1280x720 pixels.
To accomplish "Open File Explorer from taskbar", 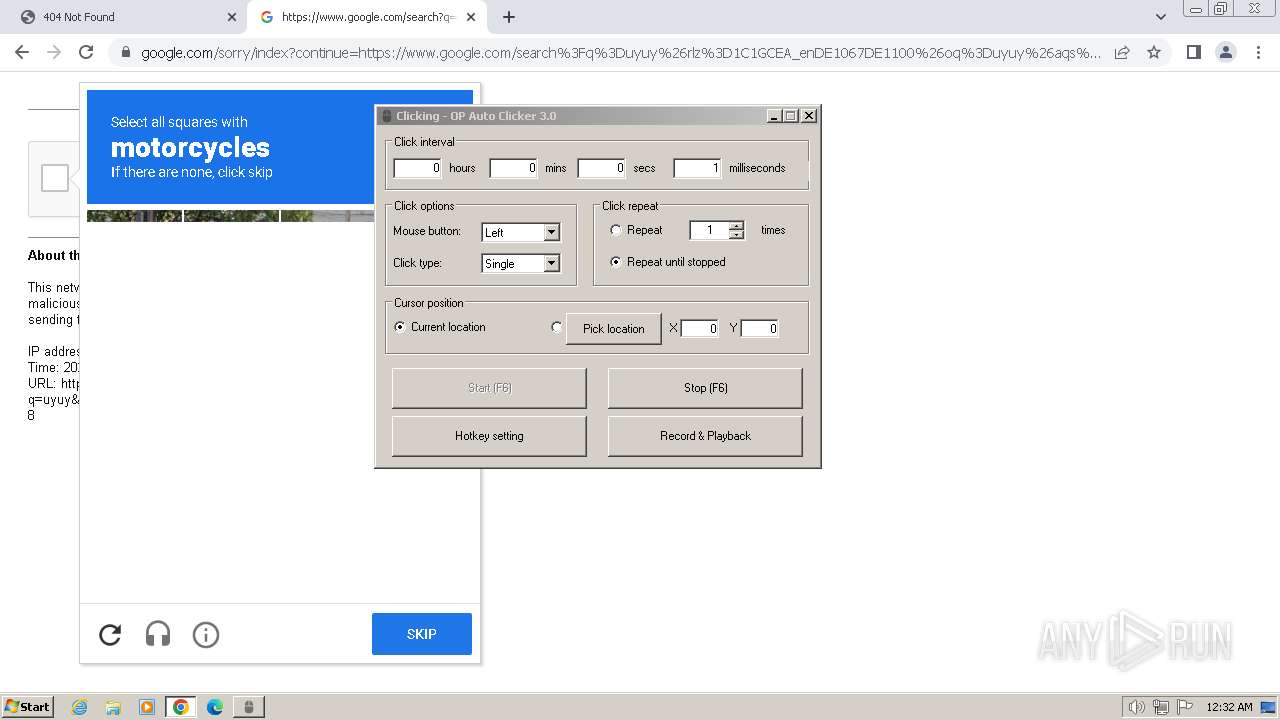I will [x=113, y=707].
